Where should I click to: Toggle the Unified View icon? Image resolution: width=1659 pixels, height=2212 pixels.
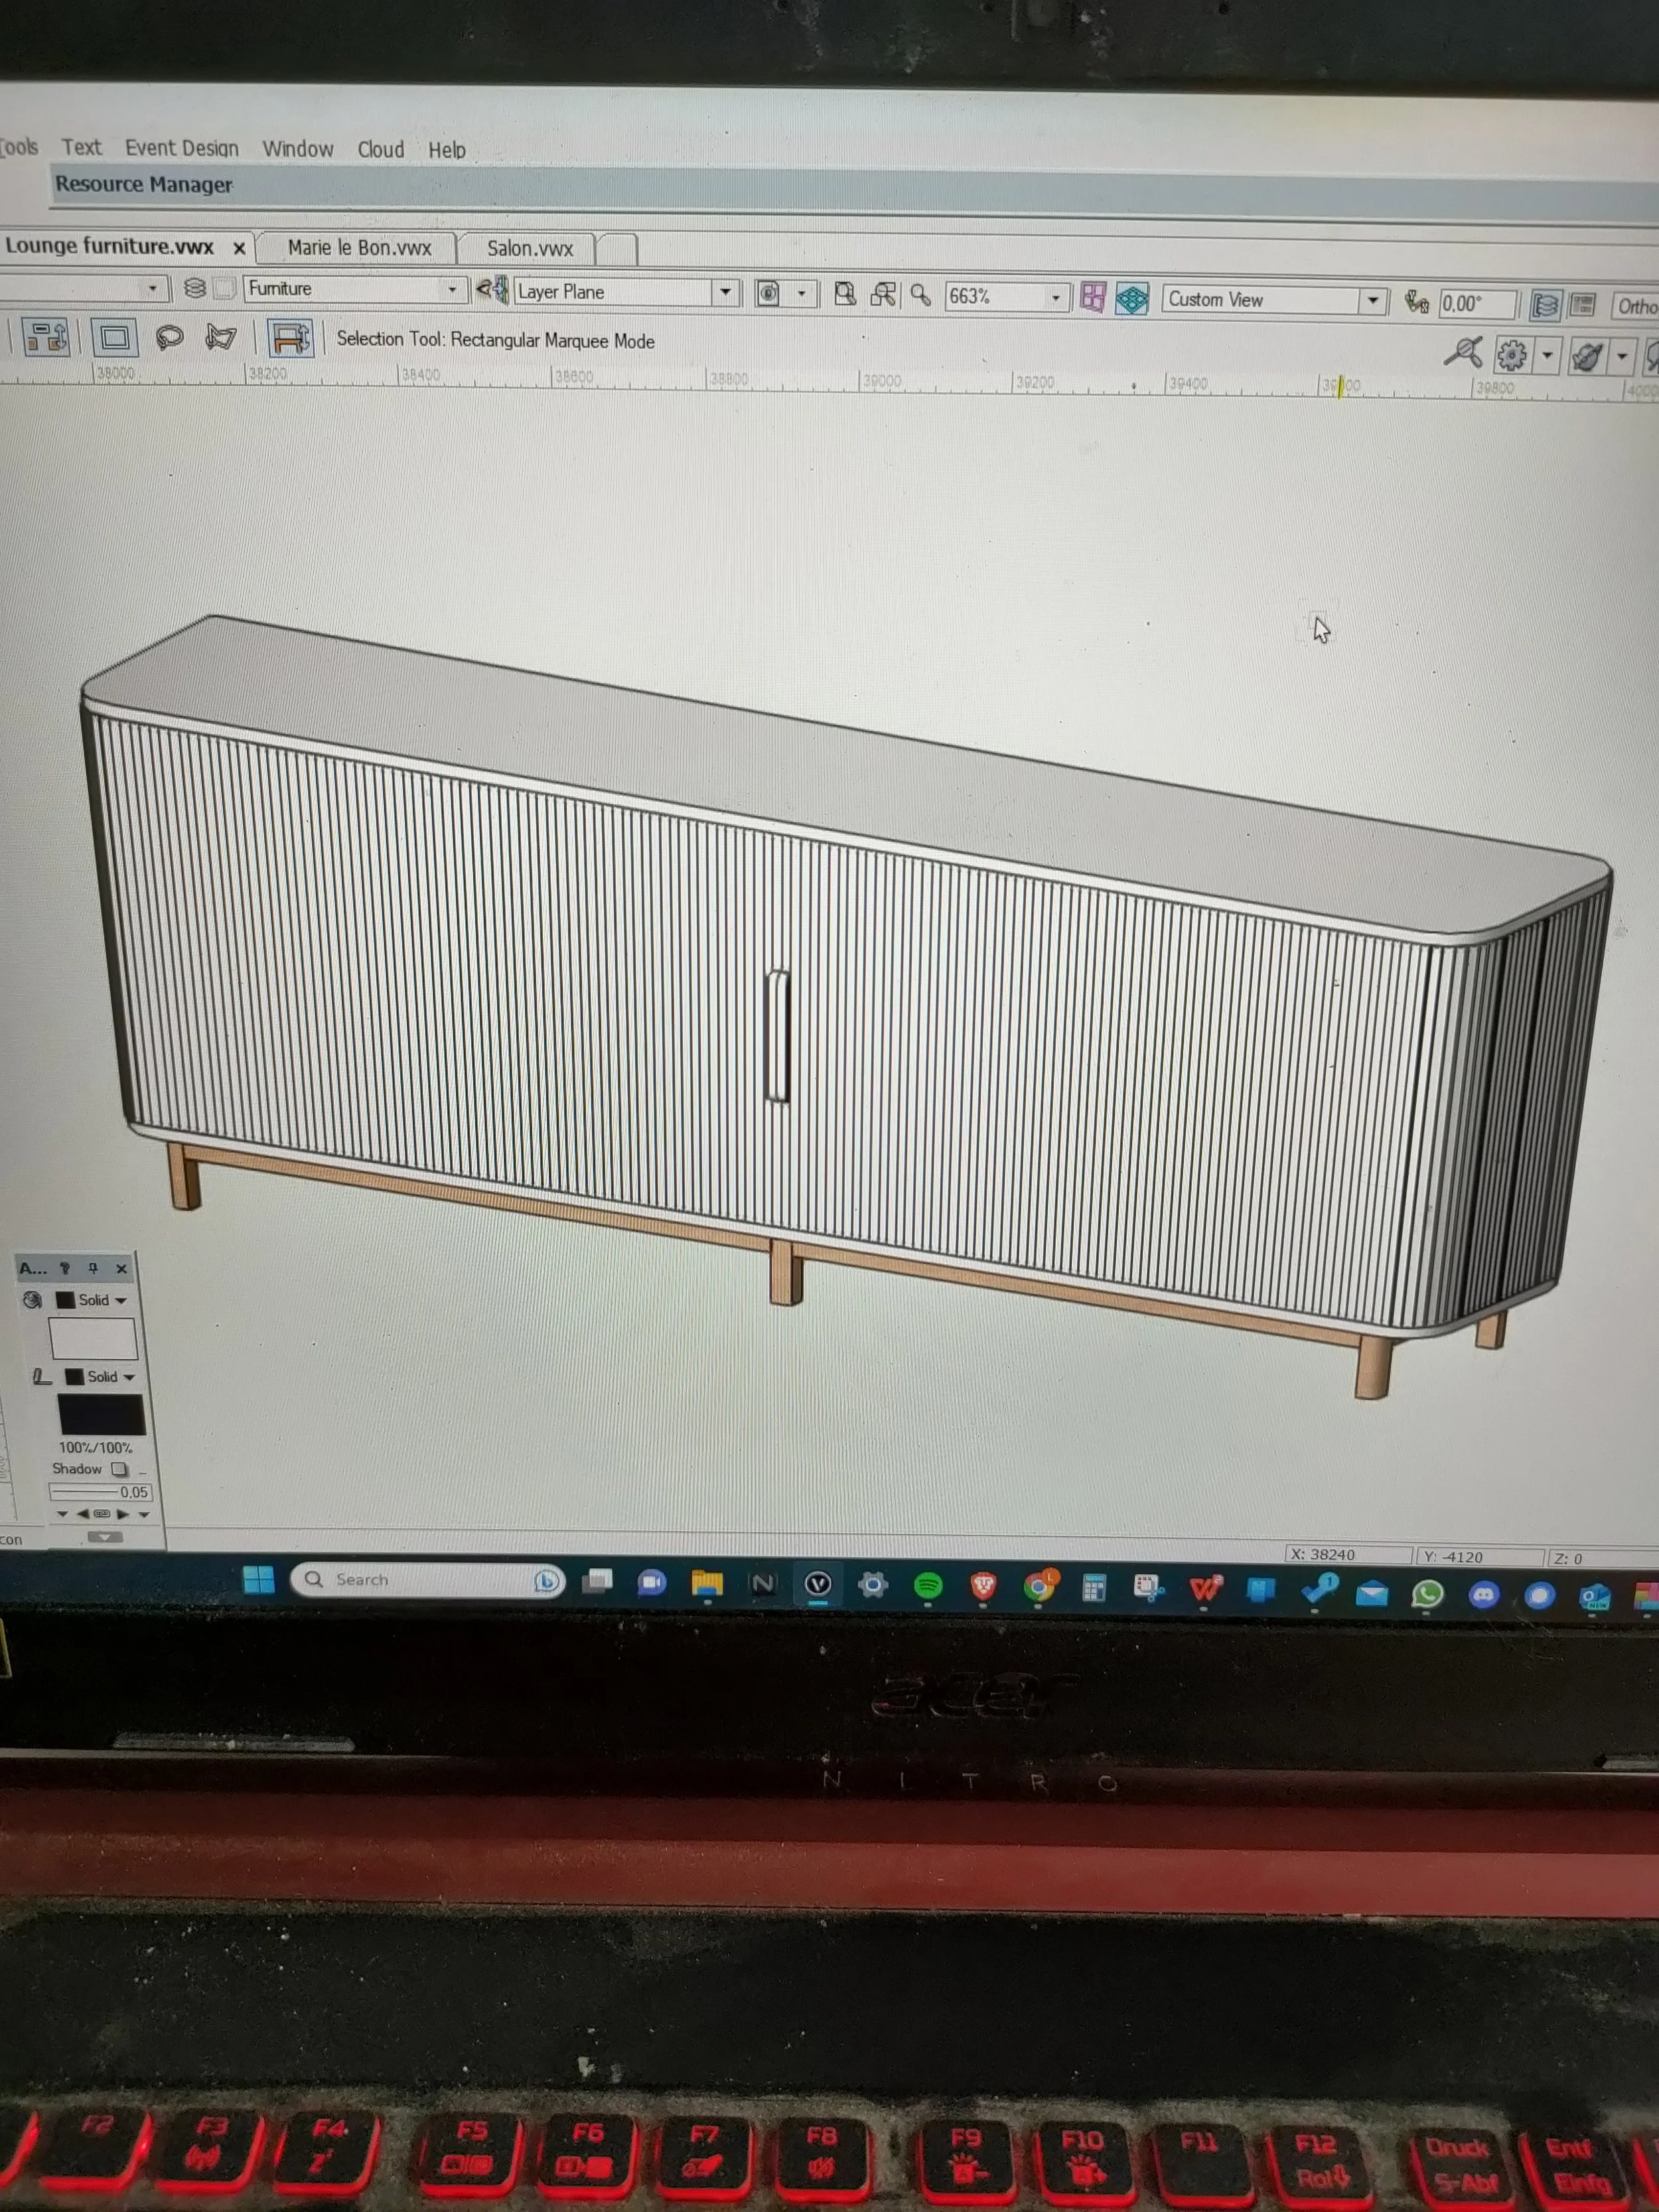1544,305
